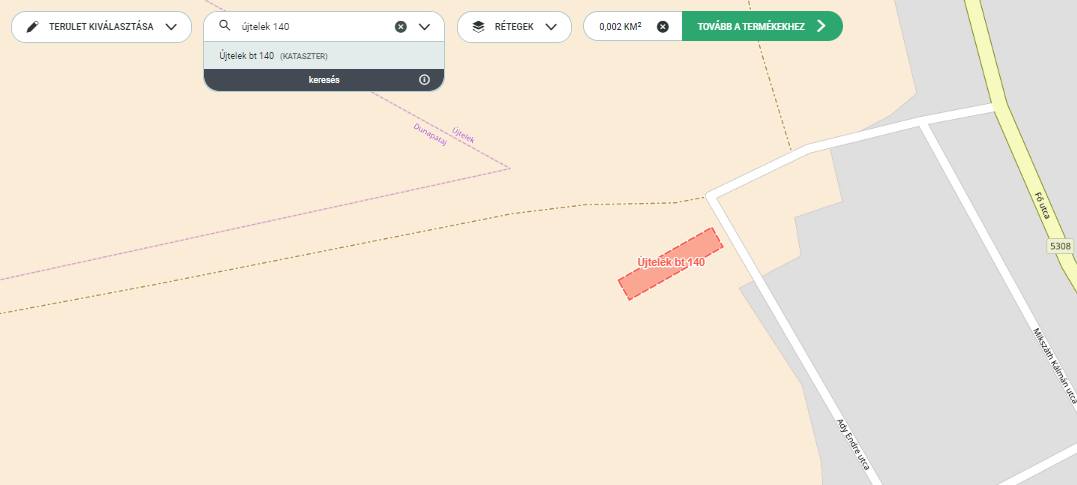Click the 5308 road number badge

(x=1060, y=246)
